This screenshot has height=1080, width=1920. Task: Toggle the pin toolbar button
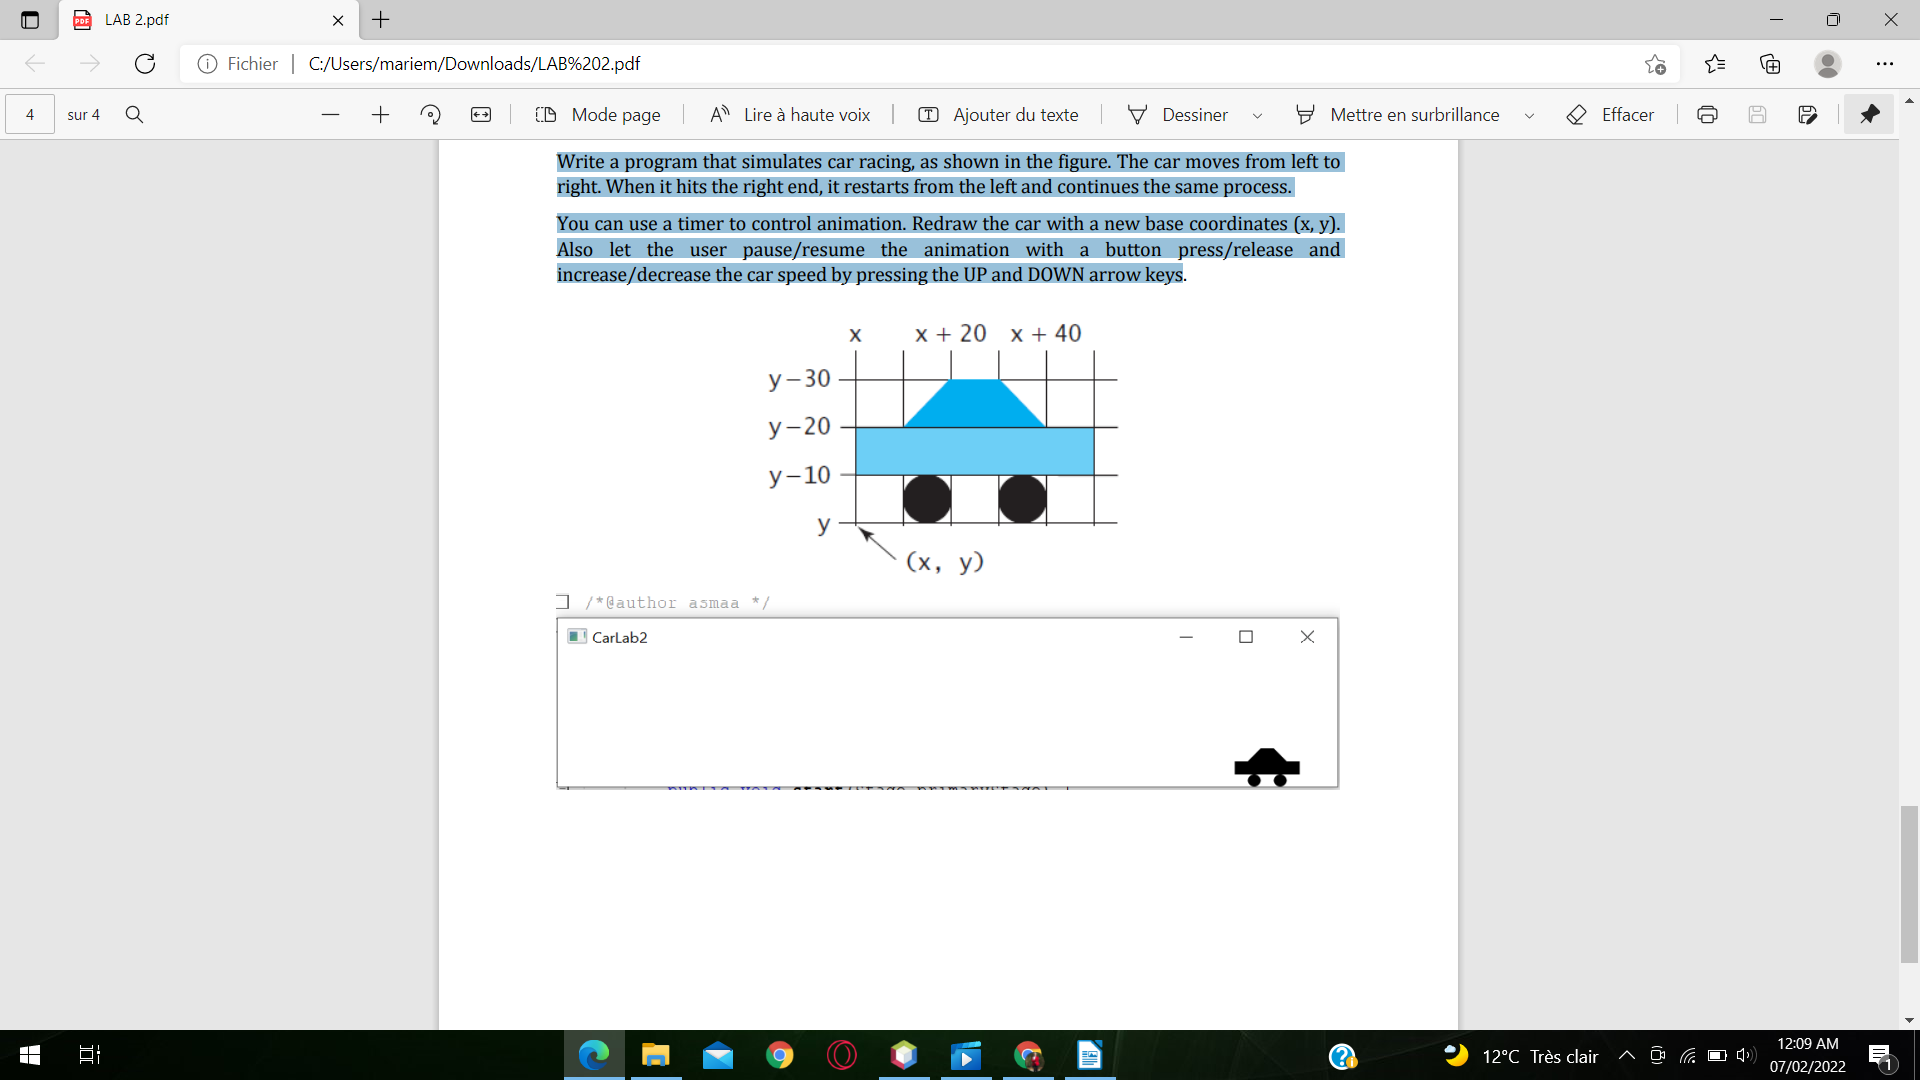[x=1869, y=115]
